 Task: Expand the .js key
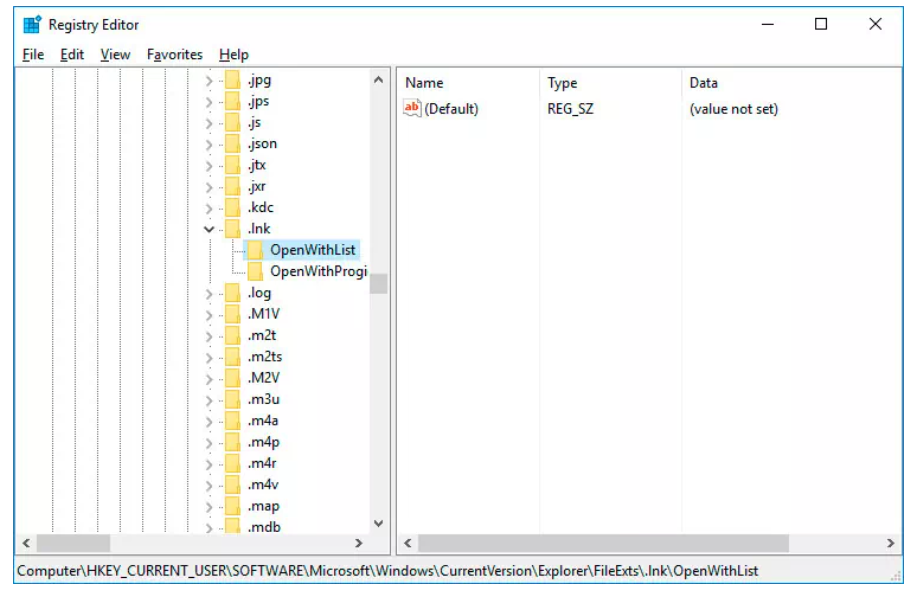tap(209, 124)
